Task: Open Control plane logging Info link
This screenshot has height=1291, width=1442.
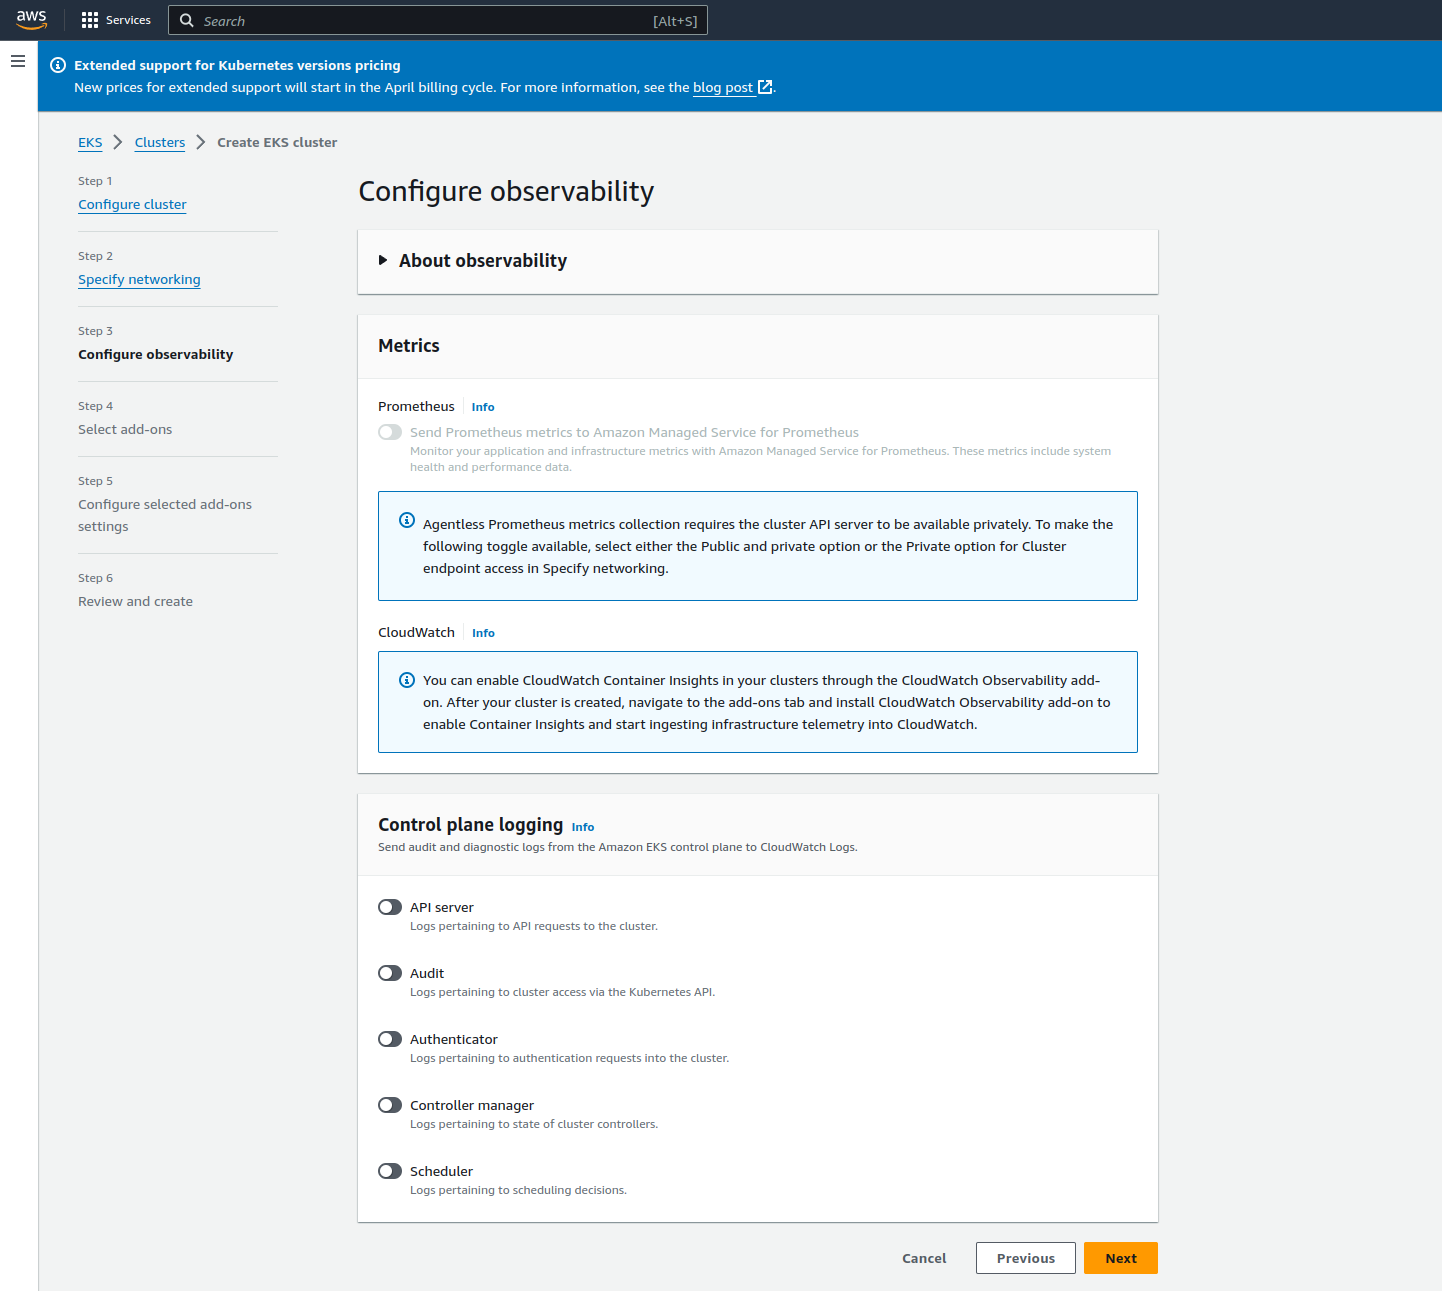Action: (583, 827)
